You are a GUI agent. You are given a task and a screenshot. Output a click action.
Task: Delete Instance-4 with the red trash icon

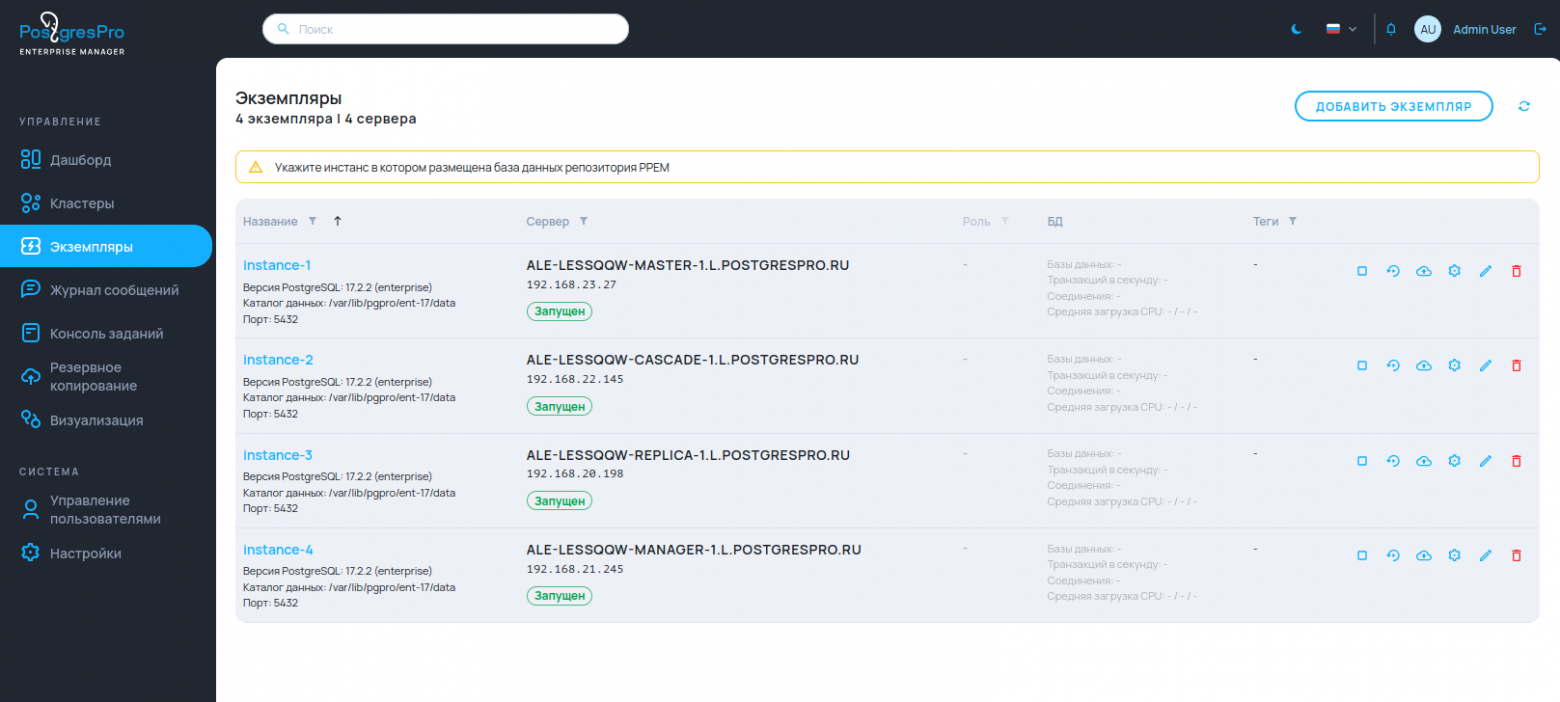pos(1516,555)
